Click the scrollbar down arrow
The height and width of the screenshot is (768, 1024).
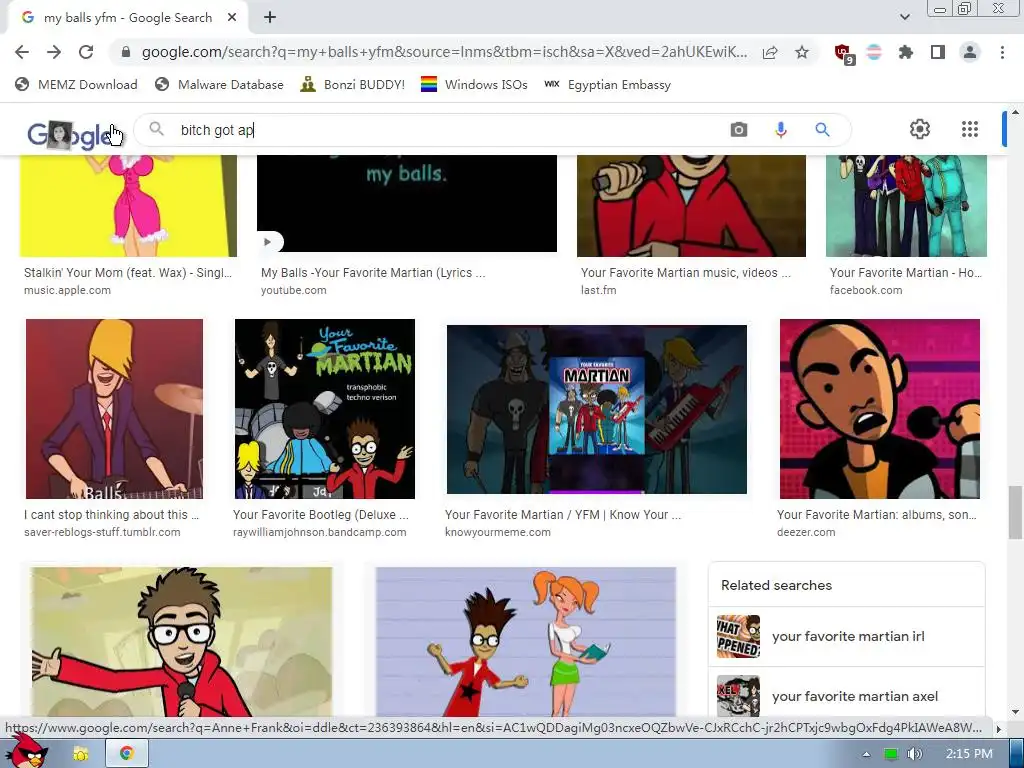pos(1015,712)
